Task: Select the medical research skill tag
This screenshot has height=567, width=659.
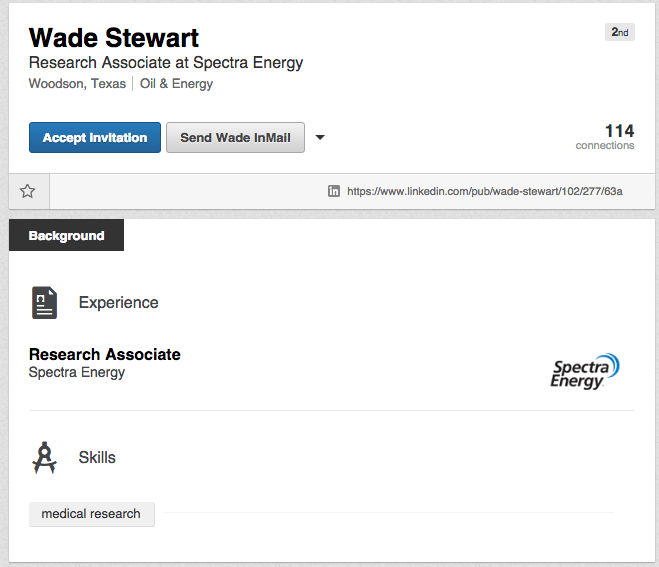Action: pyautogui.click(x=91, y=514)
